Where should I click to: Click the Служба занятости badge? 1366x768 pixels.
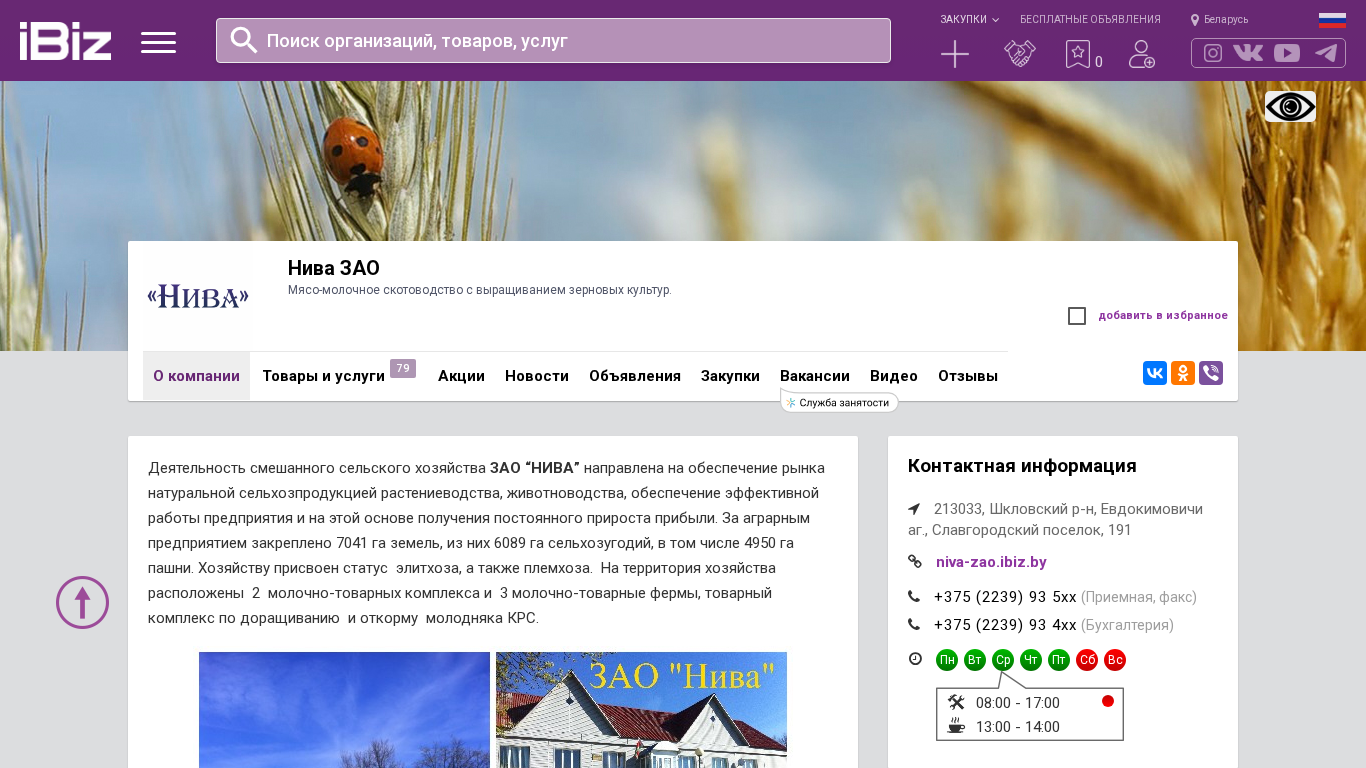point(840,402)
